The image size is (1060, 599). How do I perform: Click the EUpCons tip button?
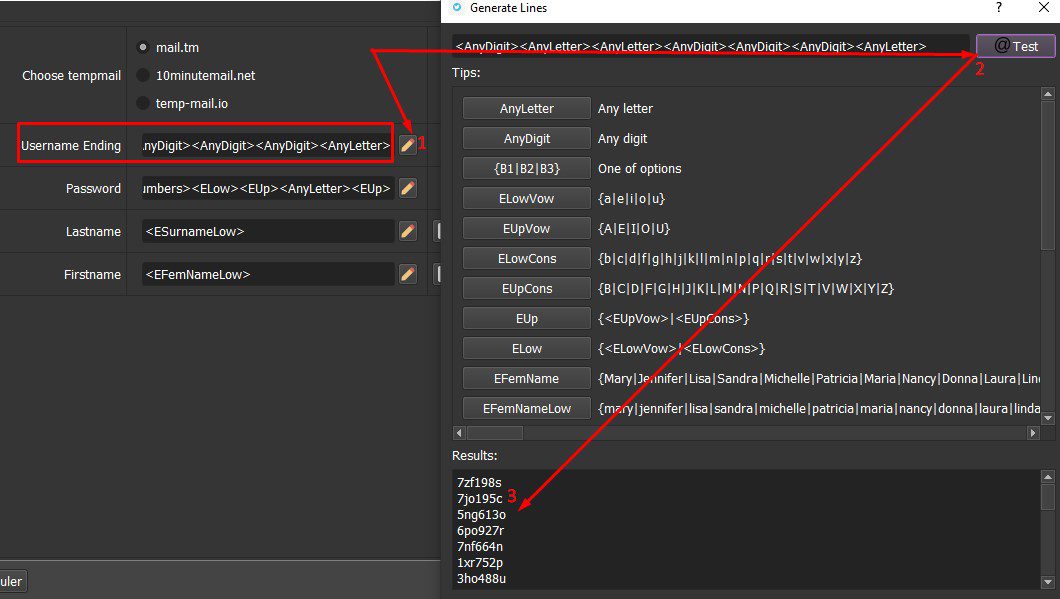pos(527,288)
